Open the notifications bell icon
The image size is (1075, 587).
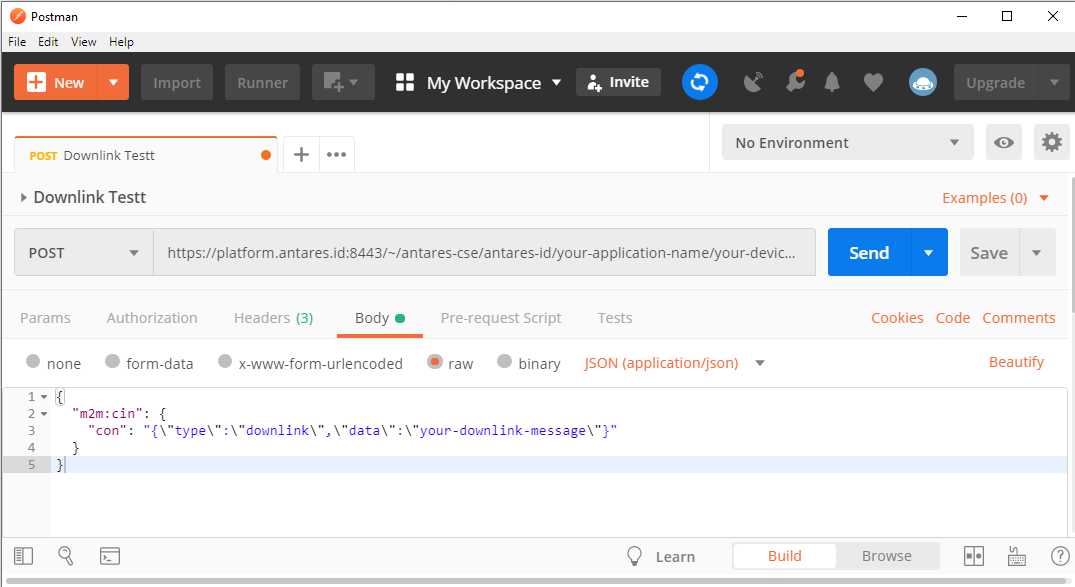click(832, 83)
